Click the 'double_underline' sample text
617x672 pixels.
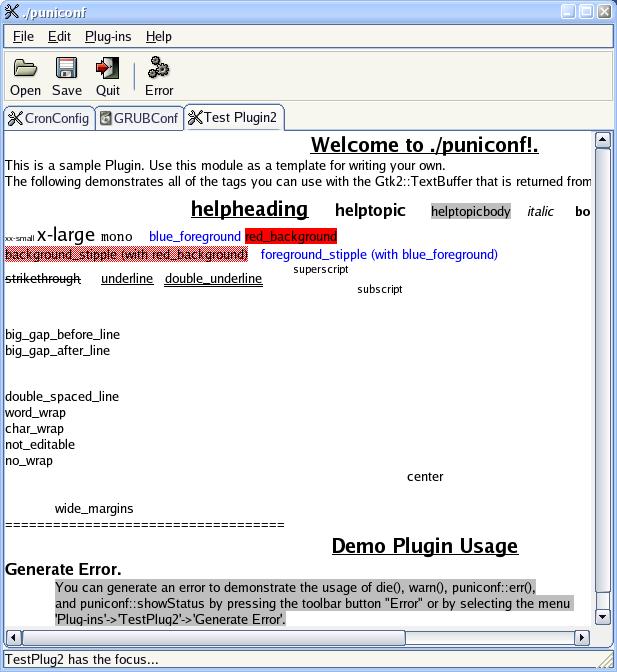(213, 279)
